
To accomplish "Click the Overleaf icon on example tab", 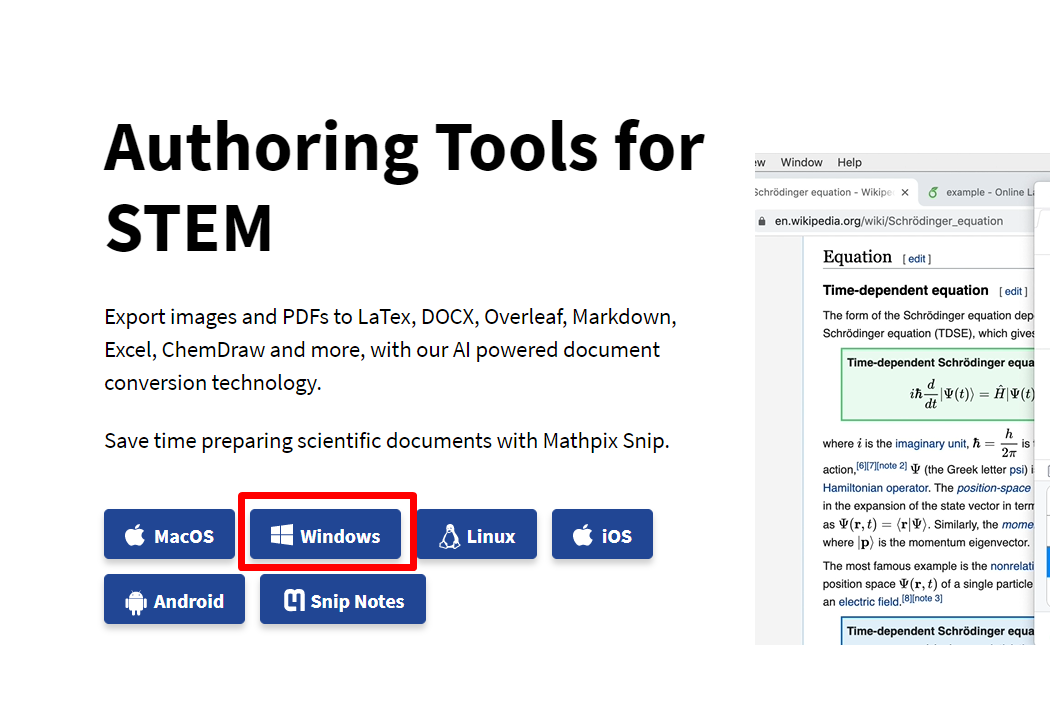I will (933, 192).
